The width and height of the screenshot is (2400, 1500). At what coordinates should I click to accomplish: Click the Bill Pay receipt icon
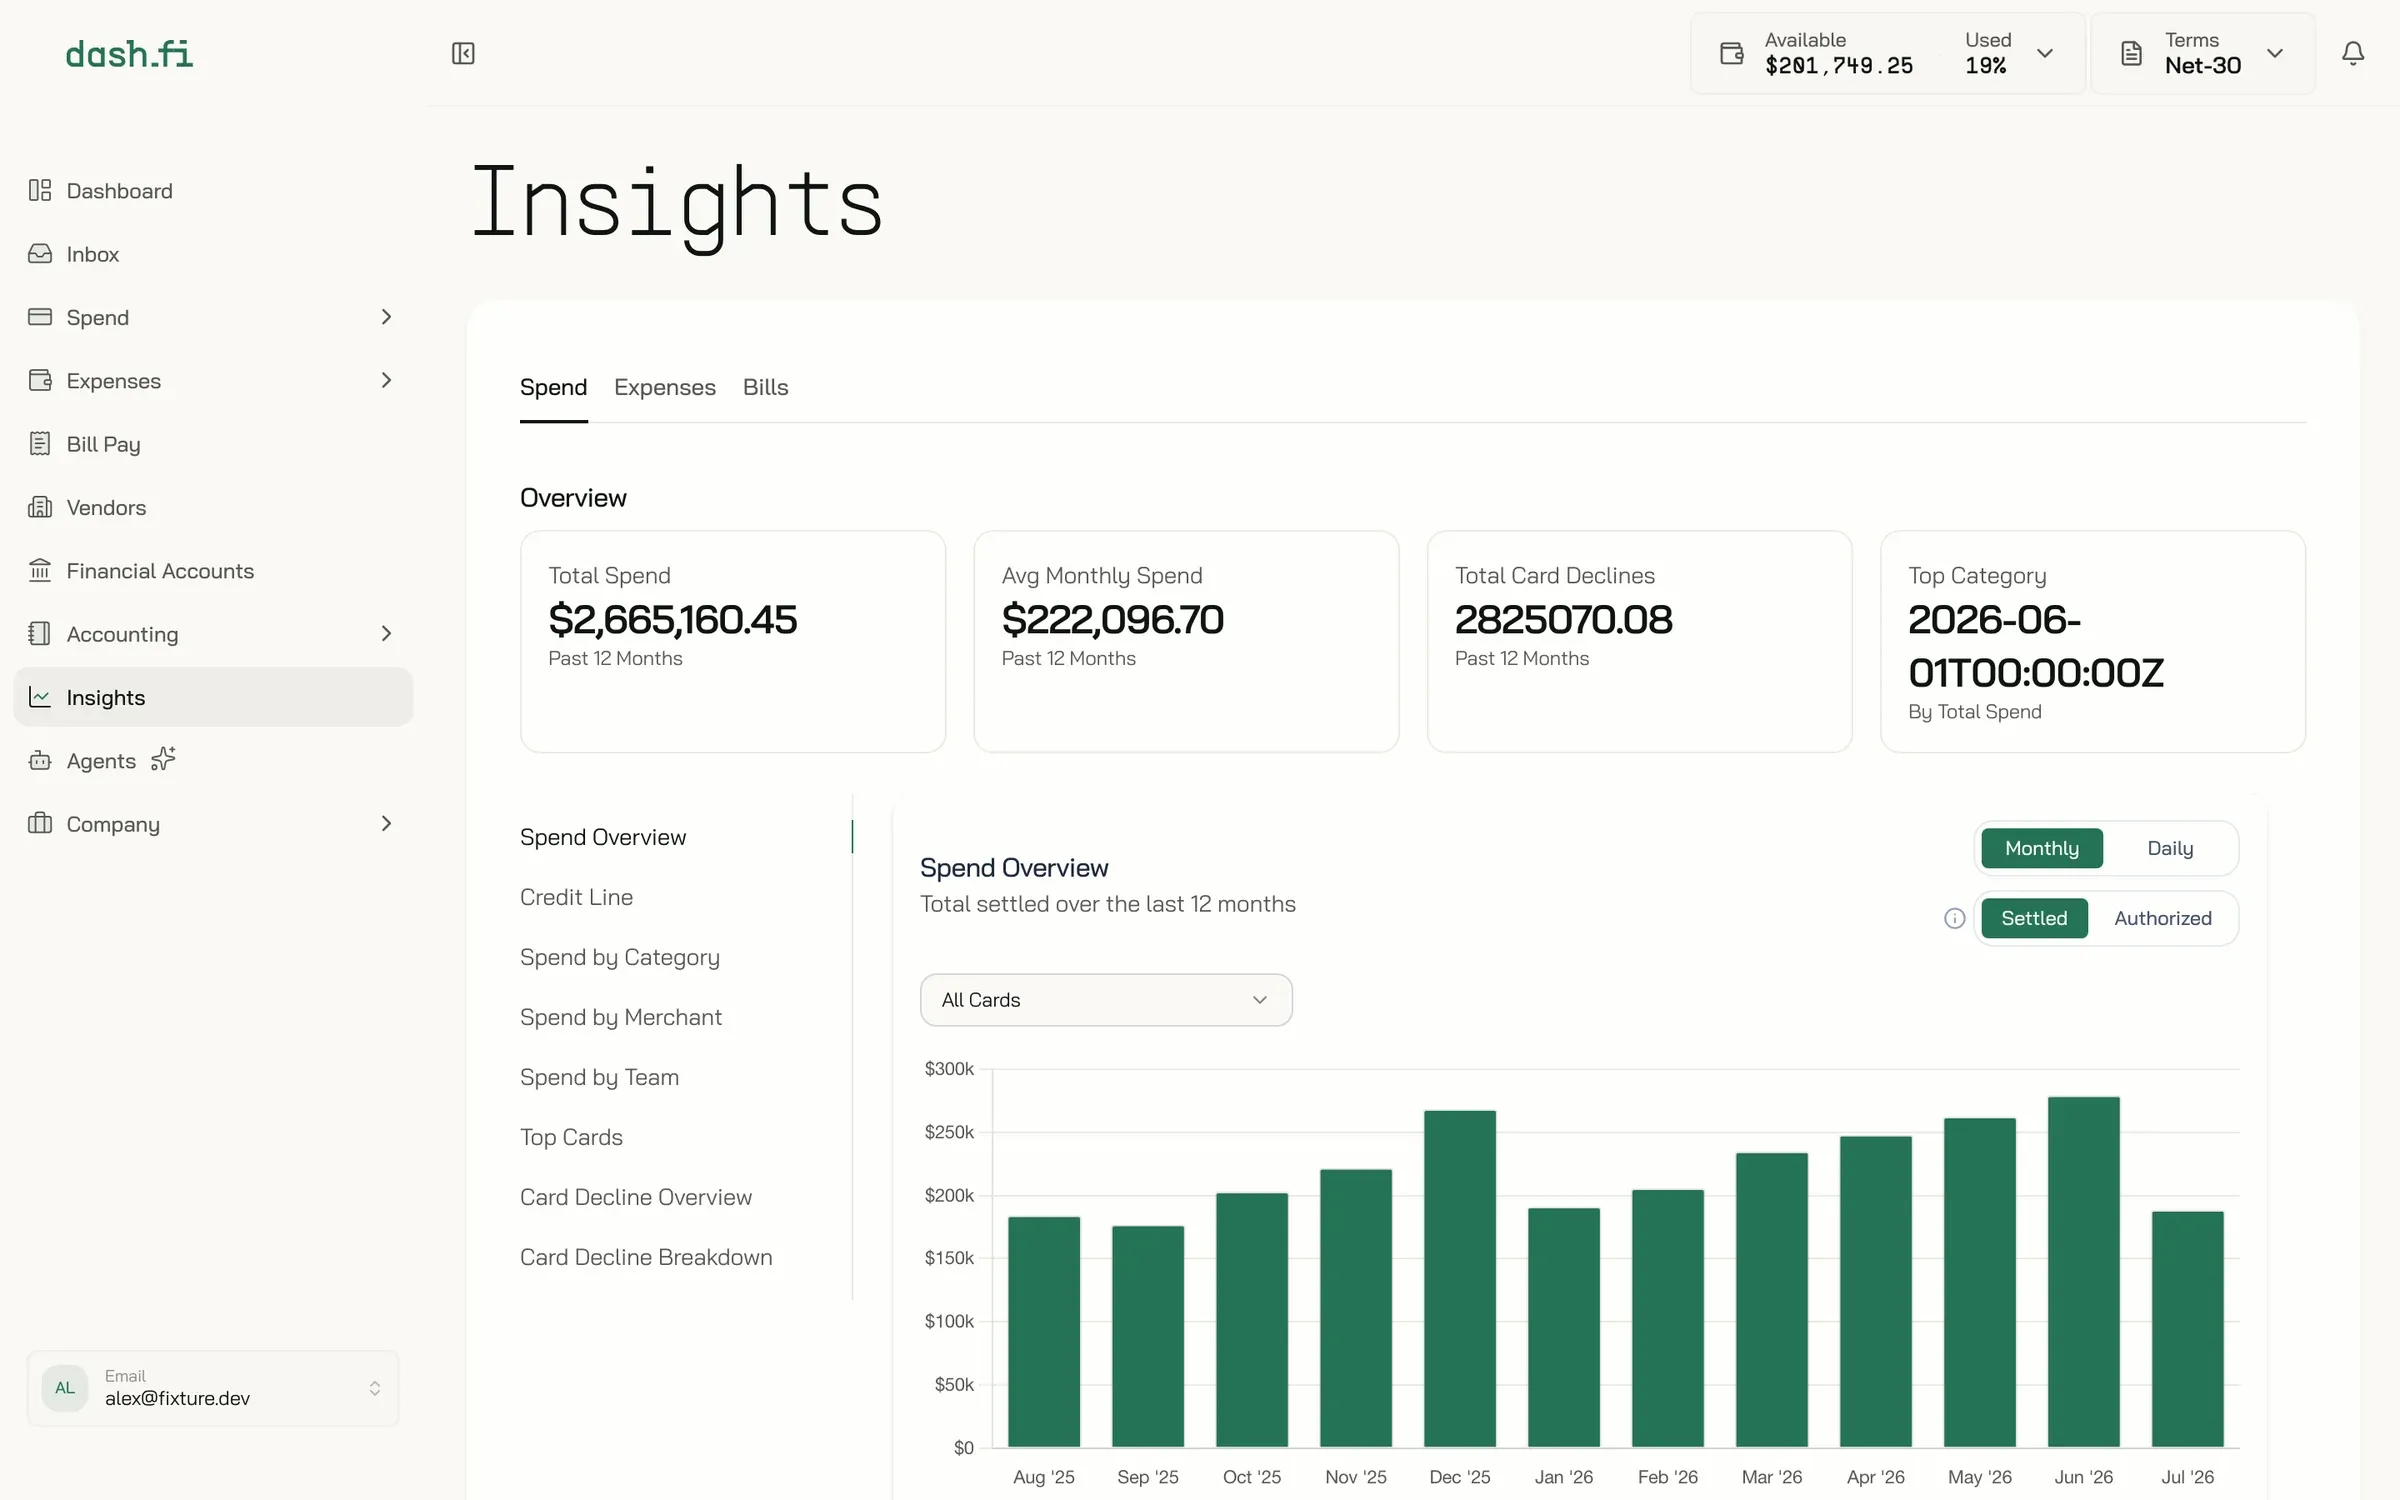point(40,444)
